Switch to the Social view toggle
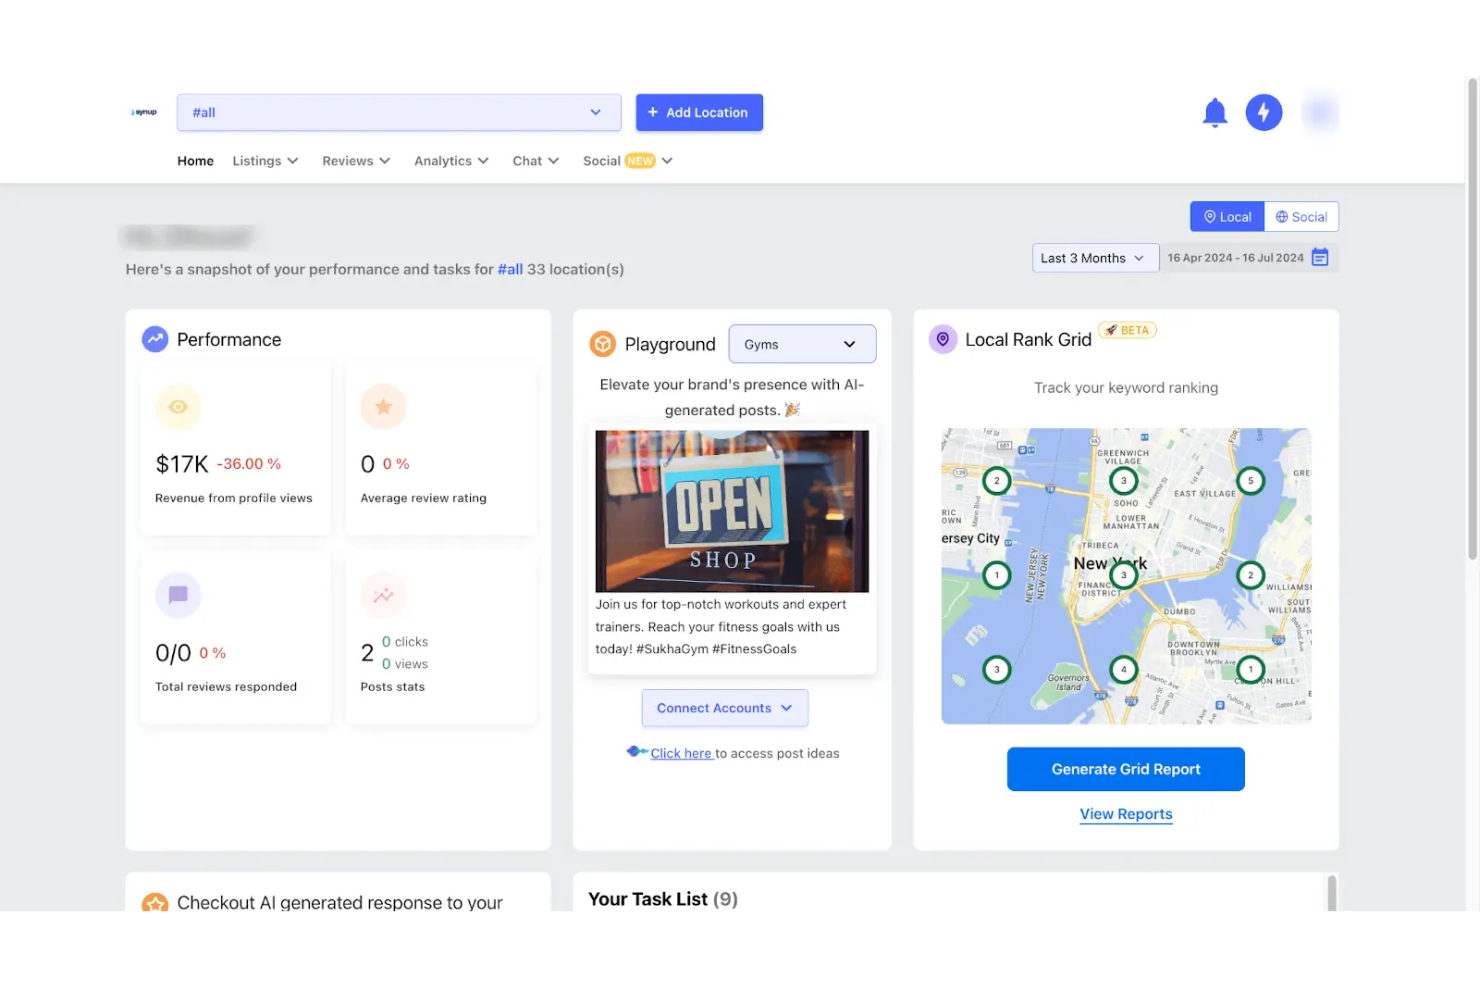Viewport: 1480px width, 987px height. (1301, 216)
